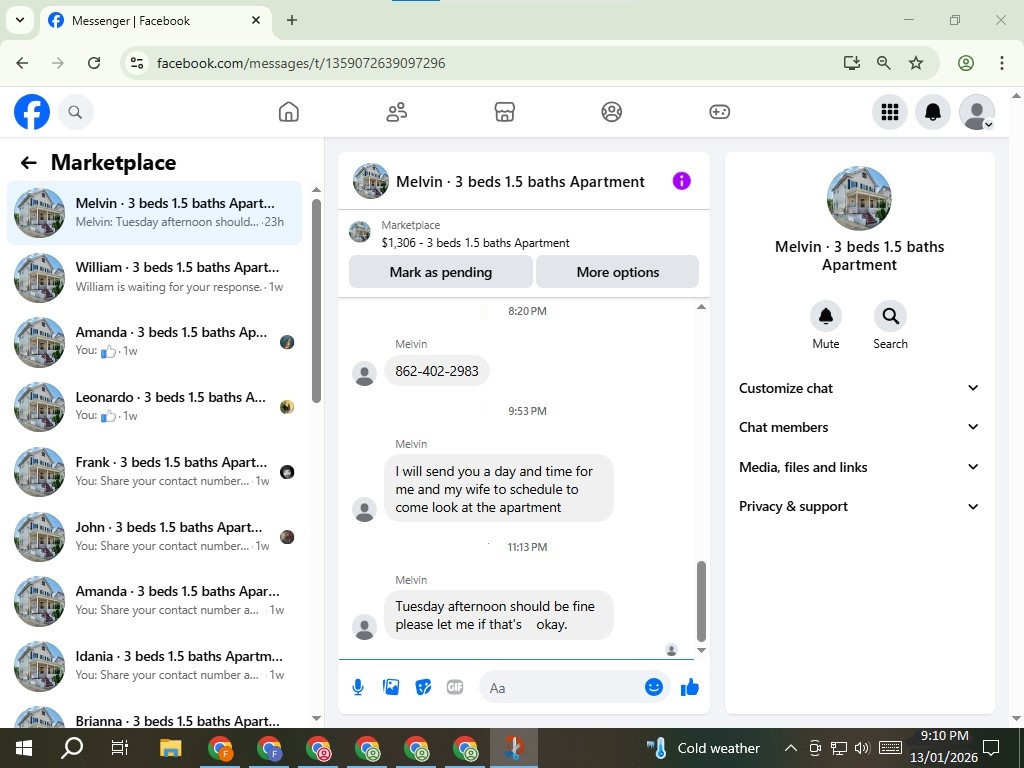
Task: Open the Facebook search magnifier
Action: [76, 112]
